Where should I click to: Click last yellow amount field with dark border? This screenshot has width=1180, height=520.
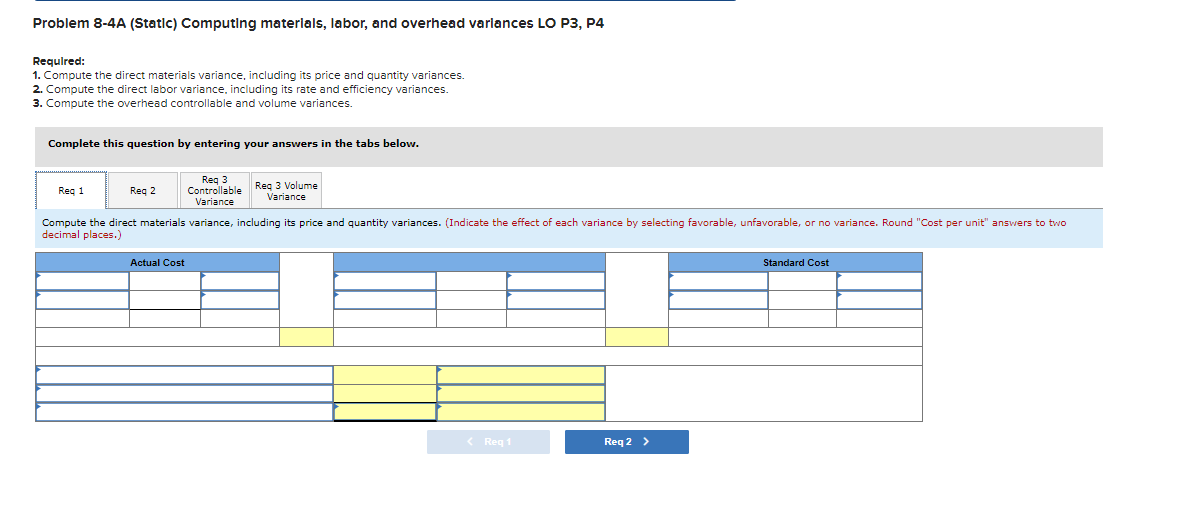[x=385, y=412]
